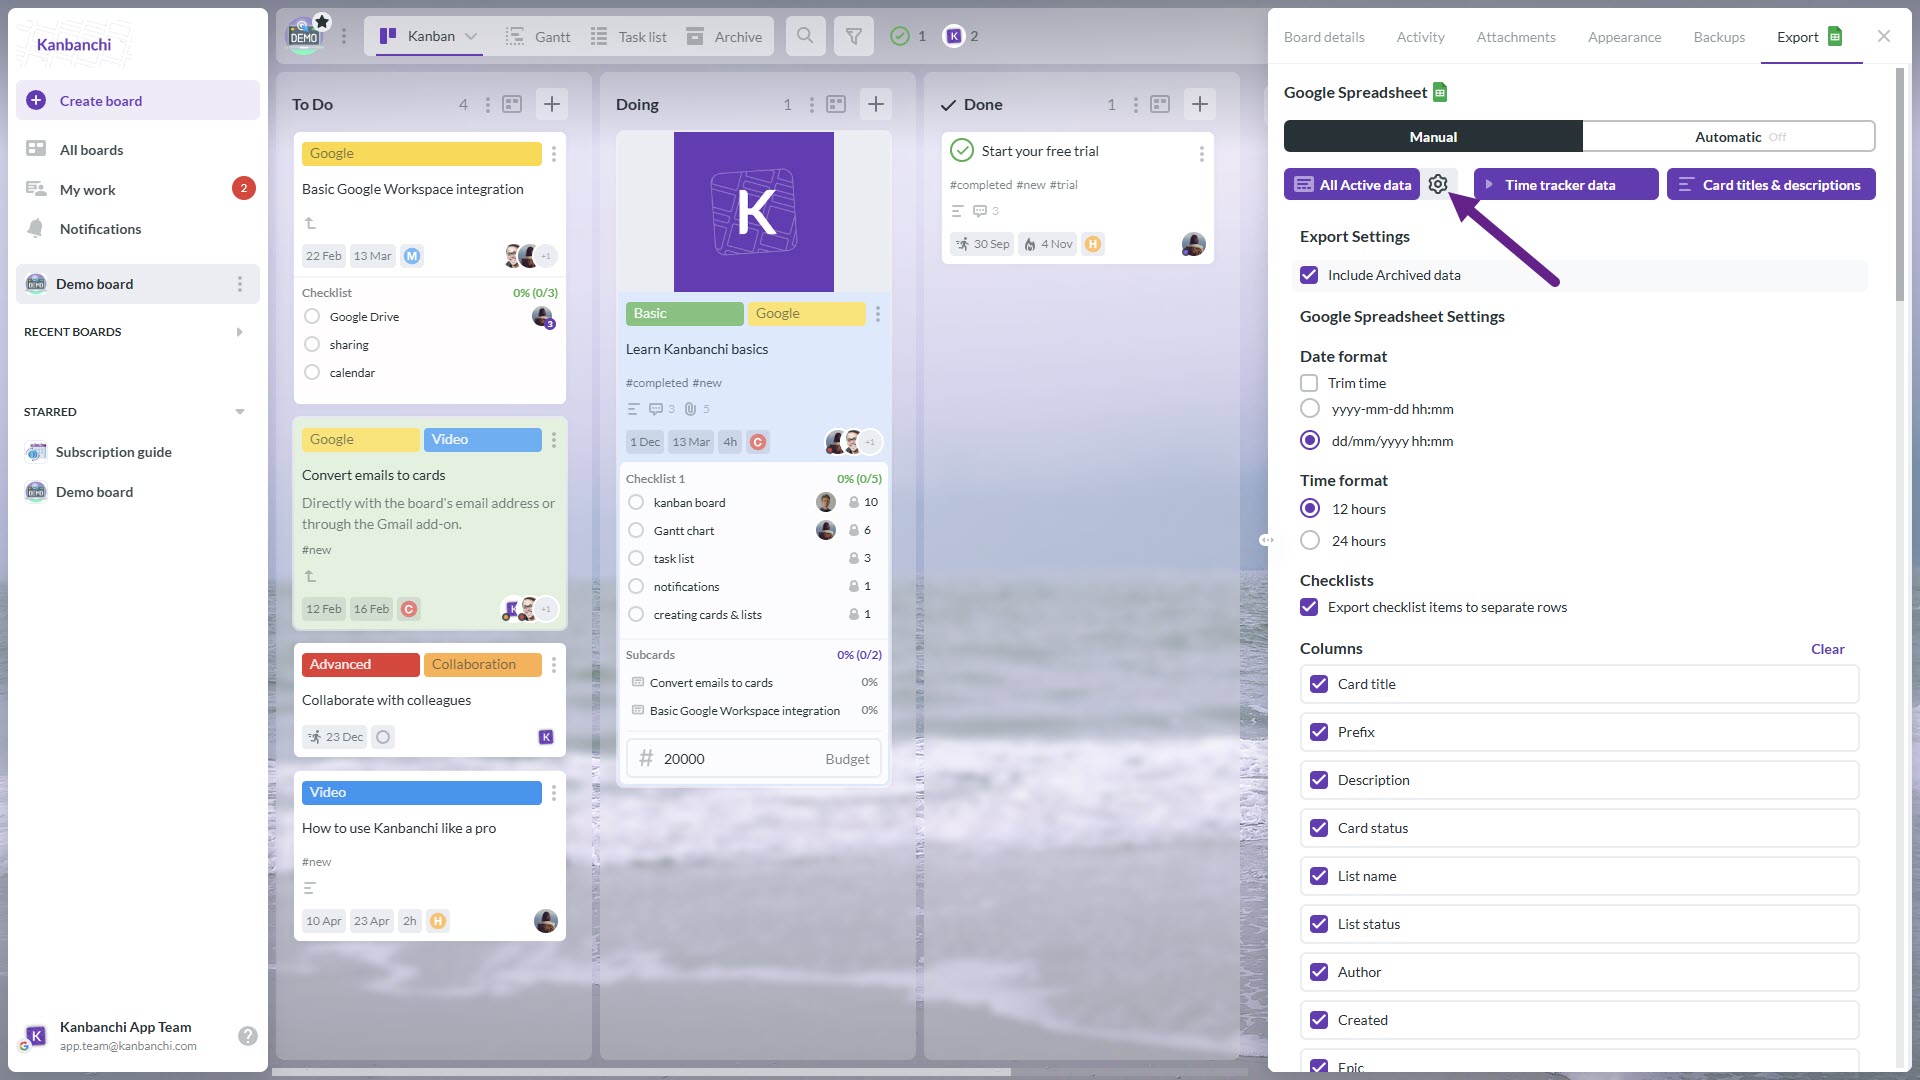Screen dimensions: 1920x1080
Task: Open Demo board sidebar options menu
Action: (x=240, y=284)
